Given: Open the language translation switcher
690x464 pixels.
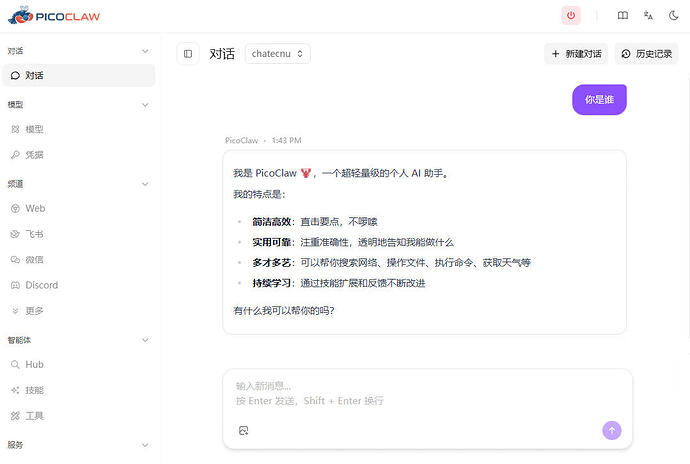Looking at the screenshot, I should pos(648,16).
